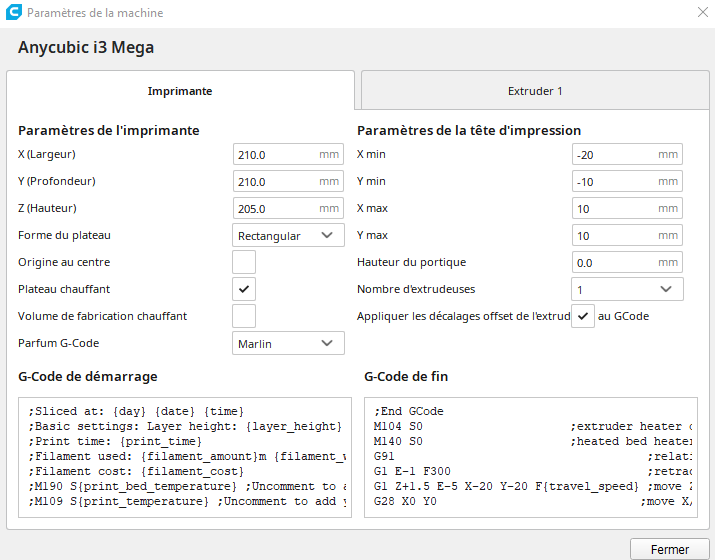The image size is (715, 560).
Task: Expand the Parfum G-Code dropdown
Action: (x=288, y=343)
